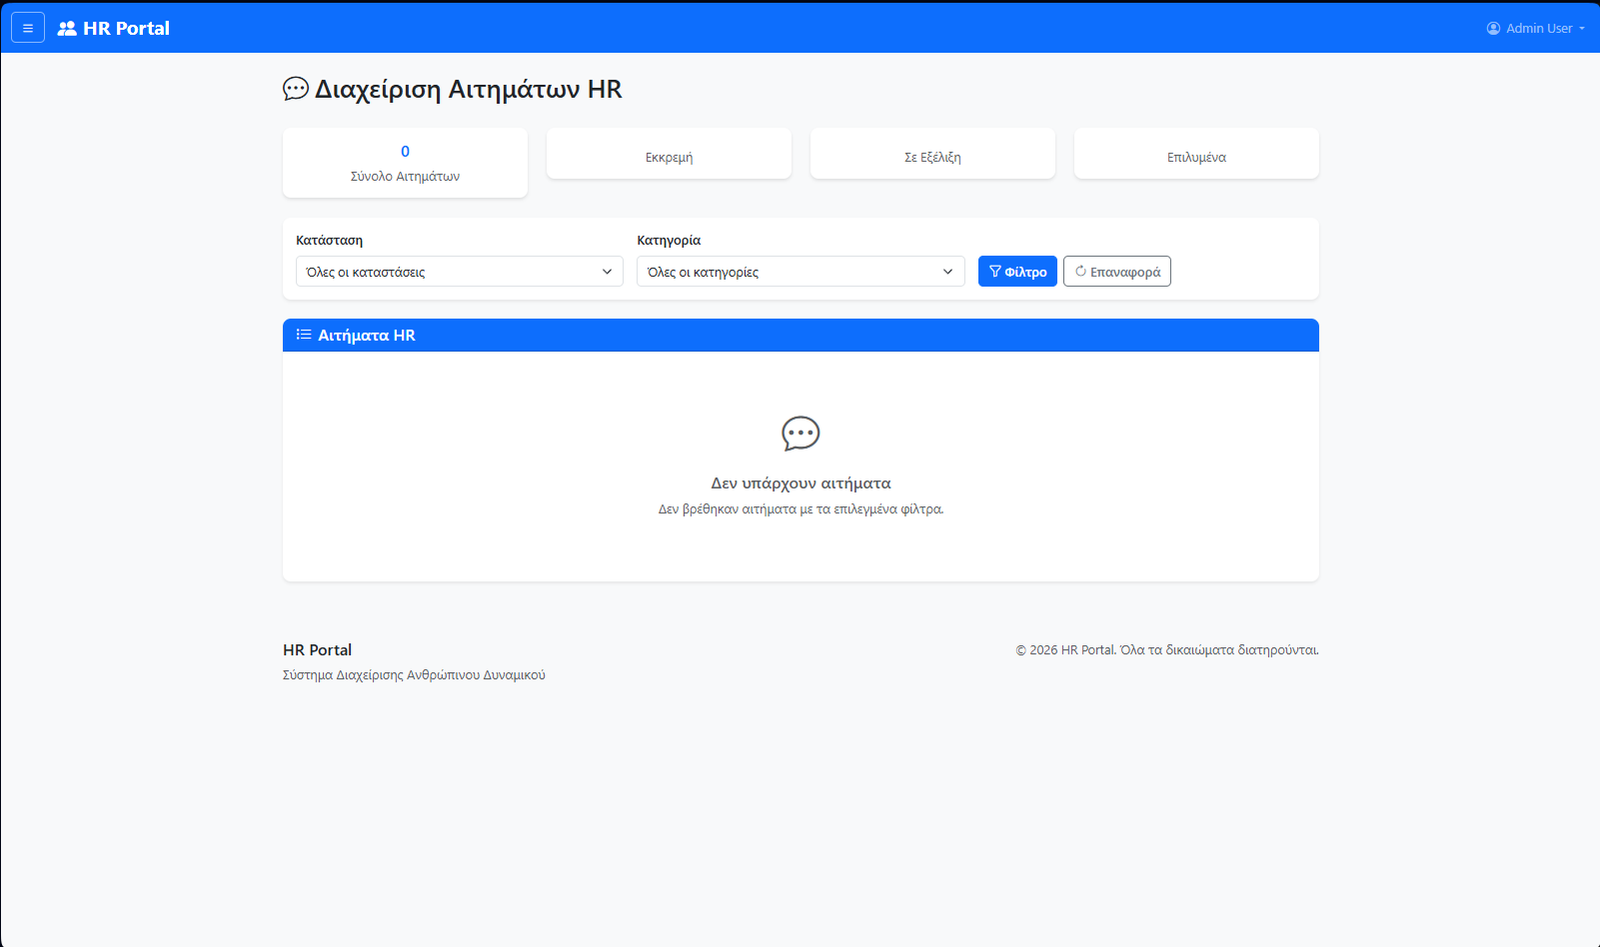Click the large chat bubble empty-state icon
The image size is (1600, 947).
(x=800, y=434)
